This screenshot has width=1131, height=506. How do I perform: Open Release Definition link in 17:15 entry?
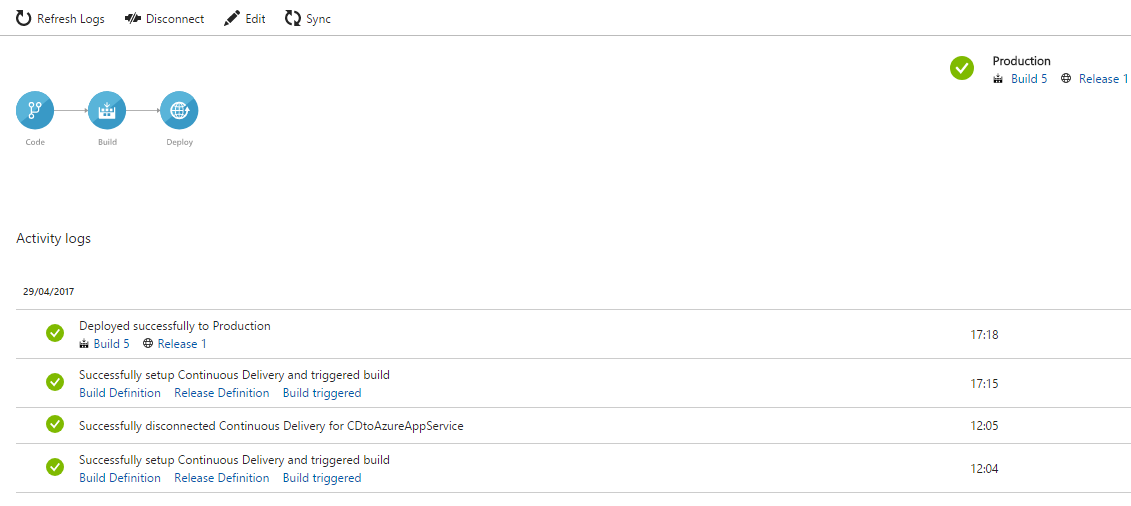[221, 393]
